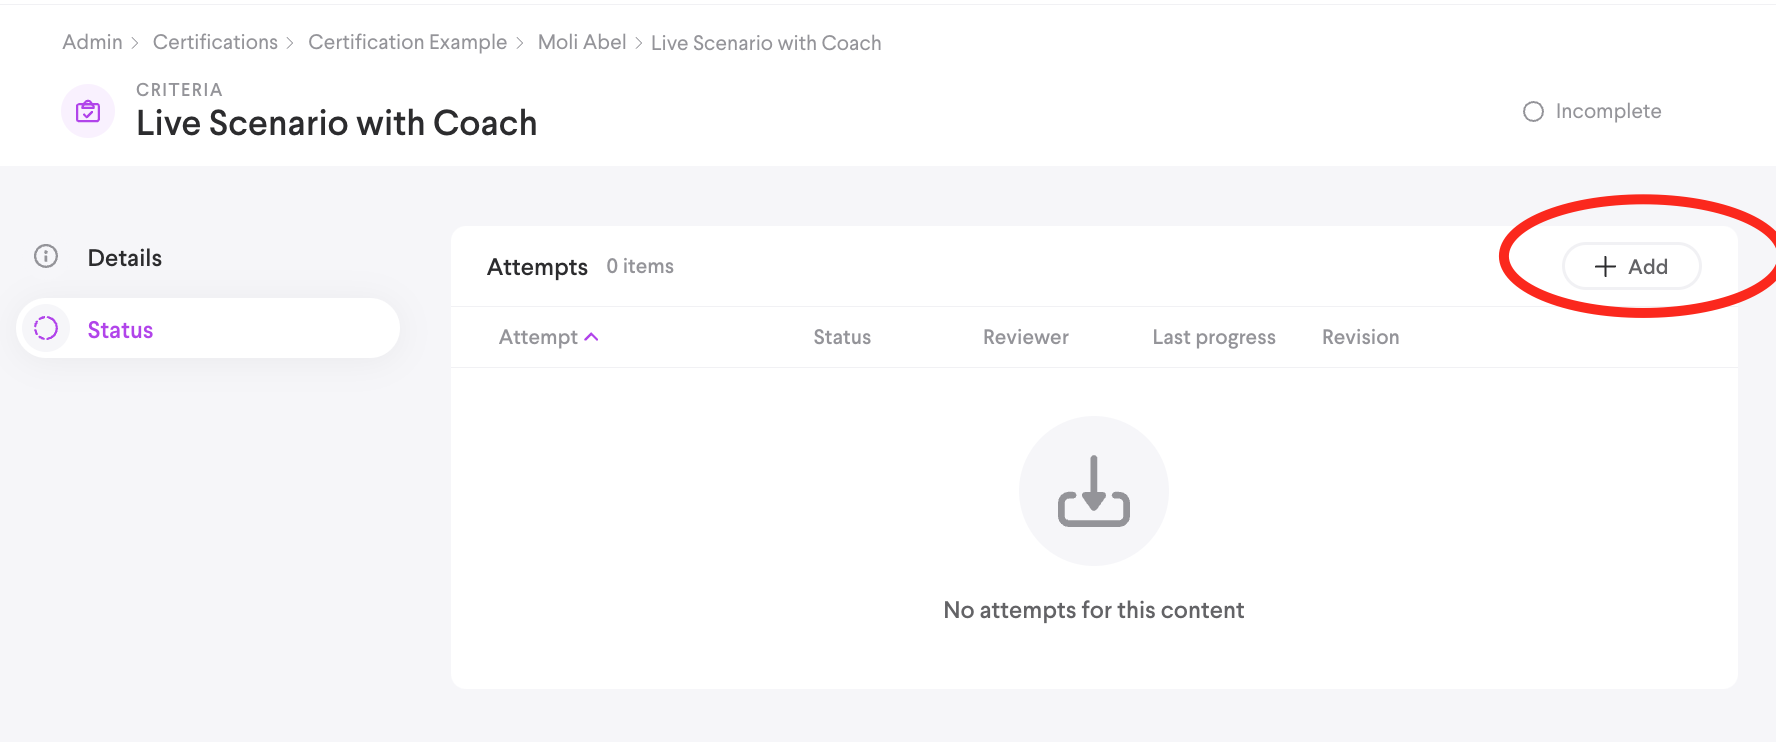Viewport: 1776px width, 742px height.
Task: Click the Incomplete status label
Action: (x=1608, y=112)
